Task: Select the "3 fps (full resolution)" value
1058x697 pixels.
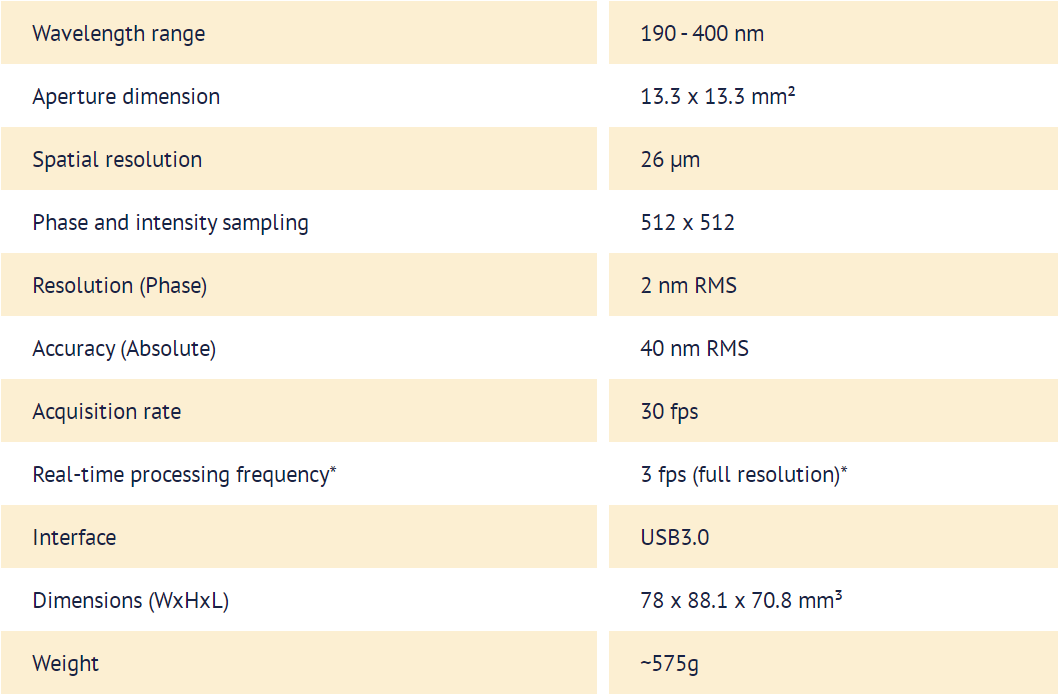Action: point(740,474)
